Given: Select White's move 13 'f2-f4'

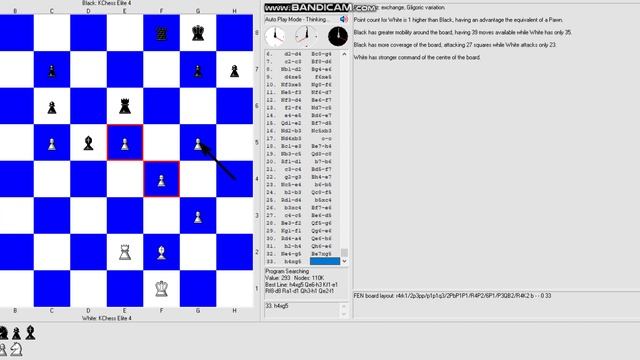Looking at the screenshot, I should coord(294,108).
